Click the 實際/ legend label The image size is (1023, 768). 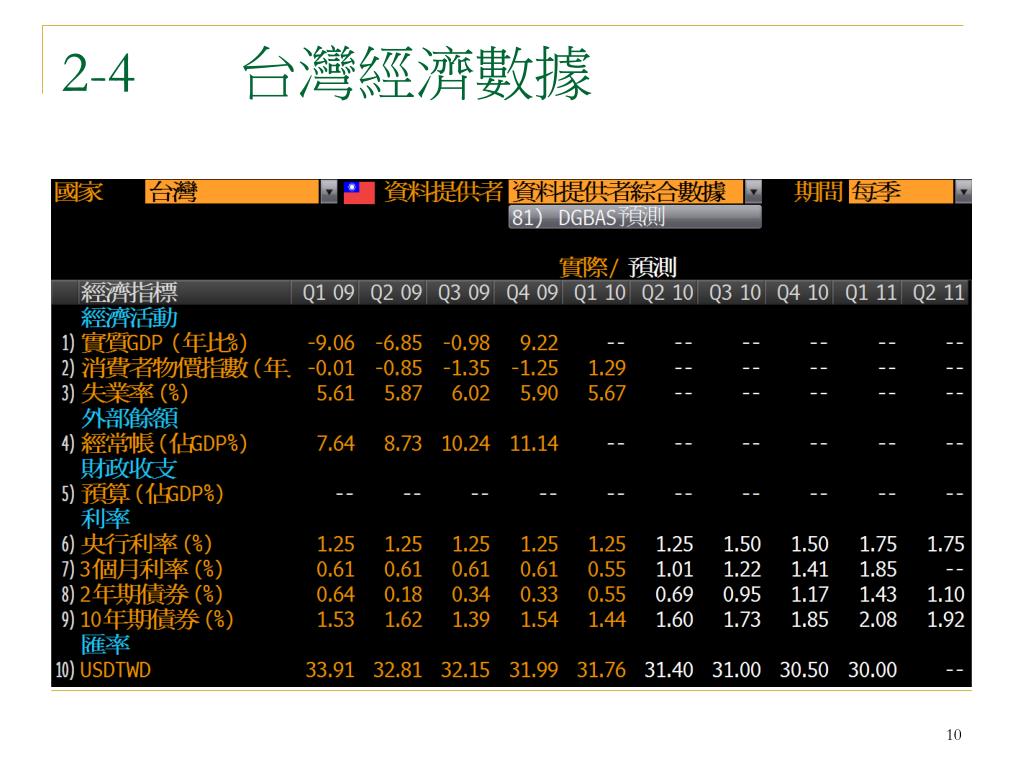click(x=589, y=268)
